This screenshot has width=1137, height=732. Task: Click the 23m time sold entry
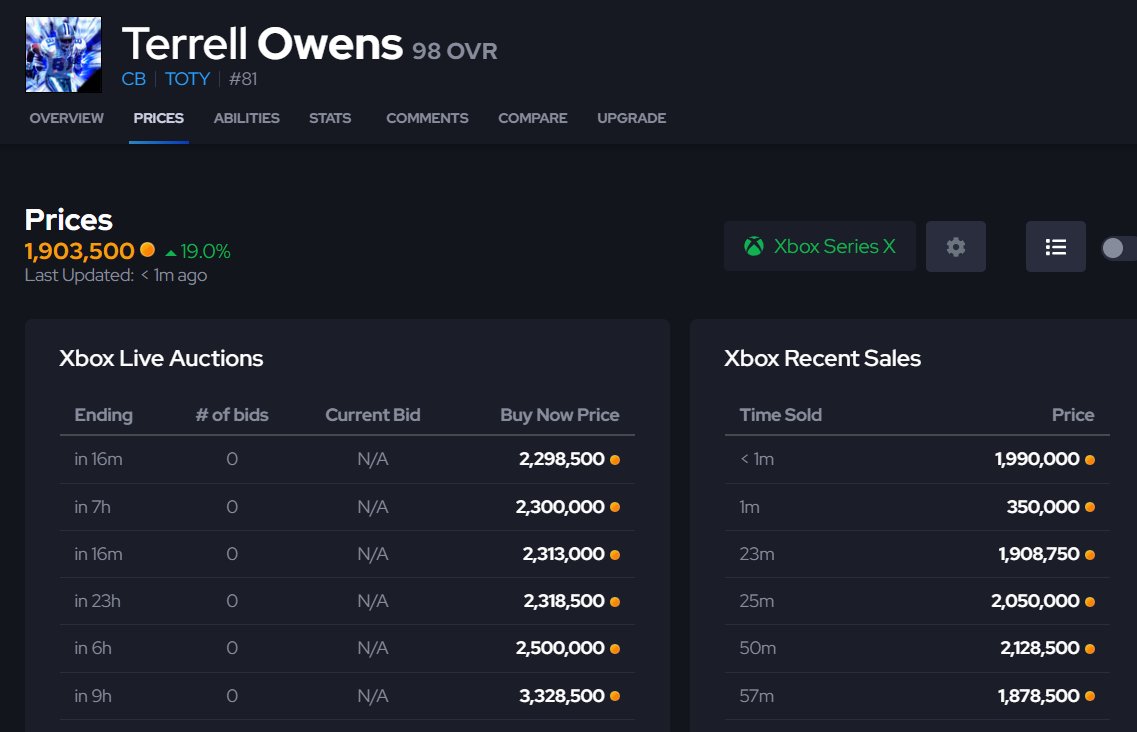click(x=757, y=554)
